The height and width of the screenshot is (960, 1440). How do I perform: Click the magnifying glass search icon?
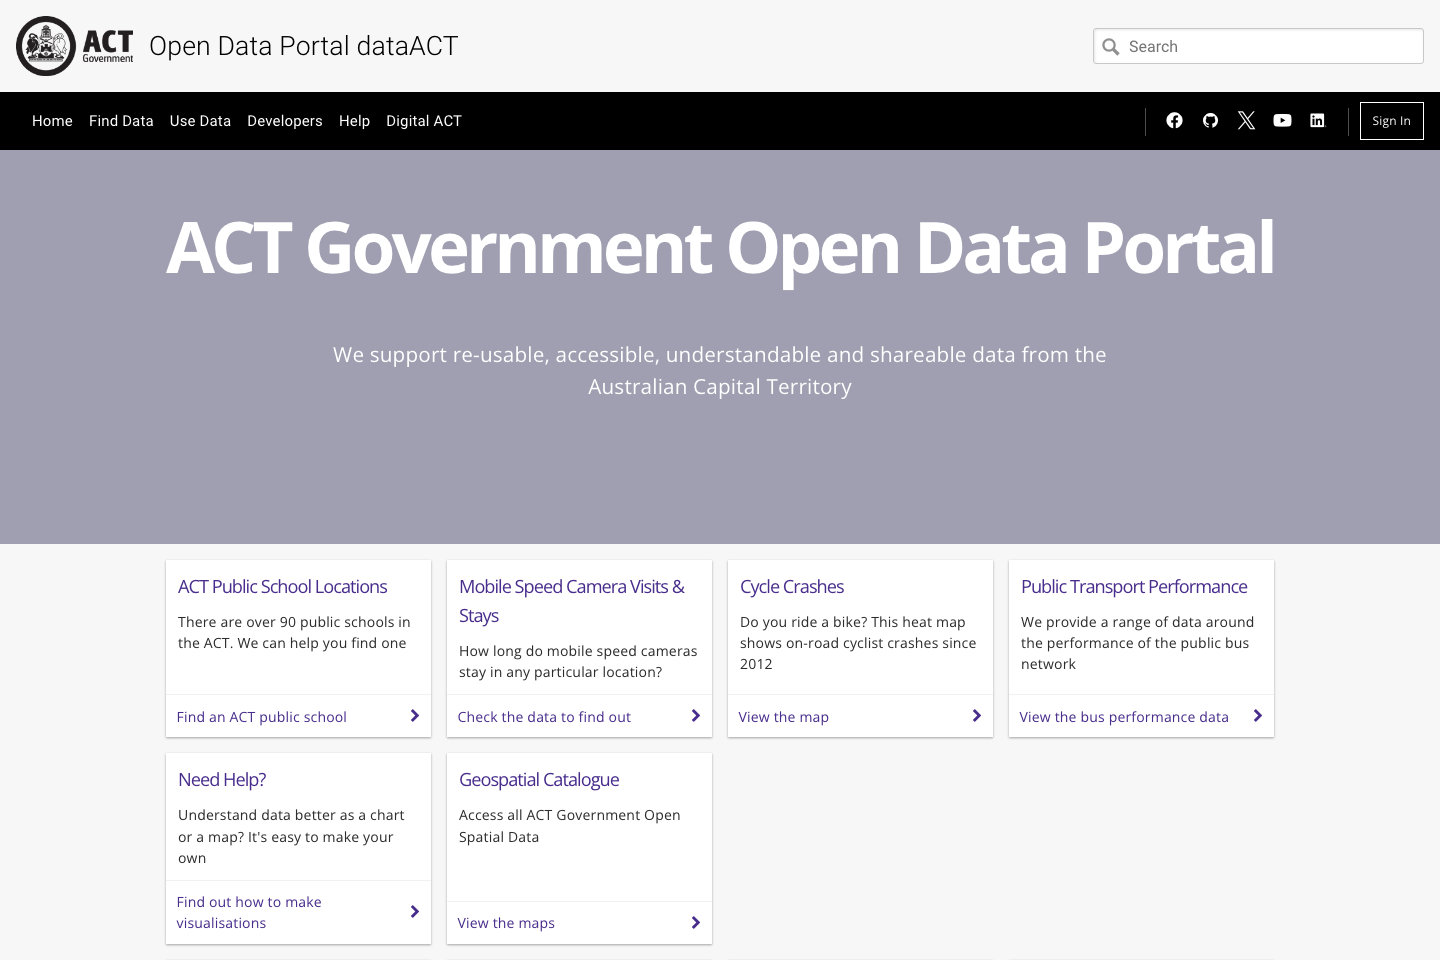coord(1111,46)
